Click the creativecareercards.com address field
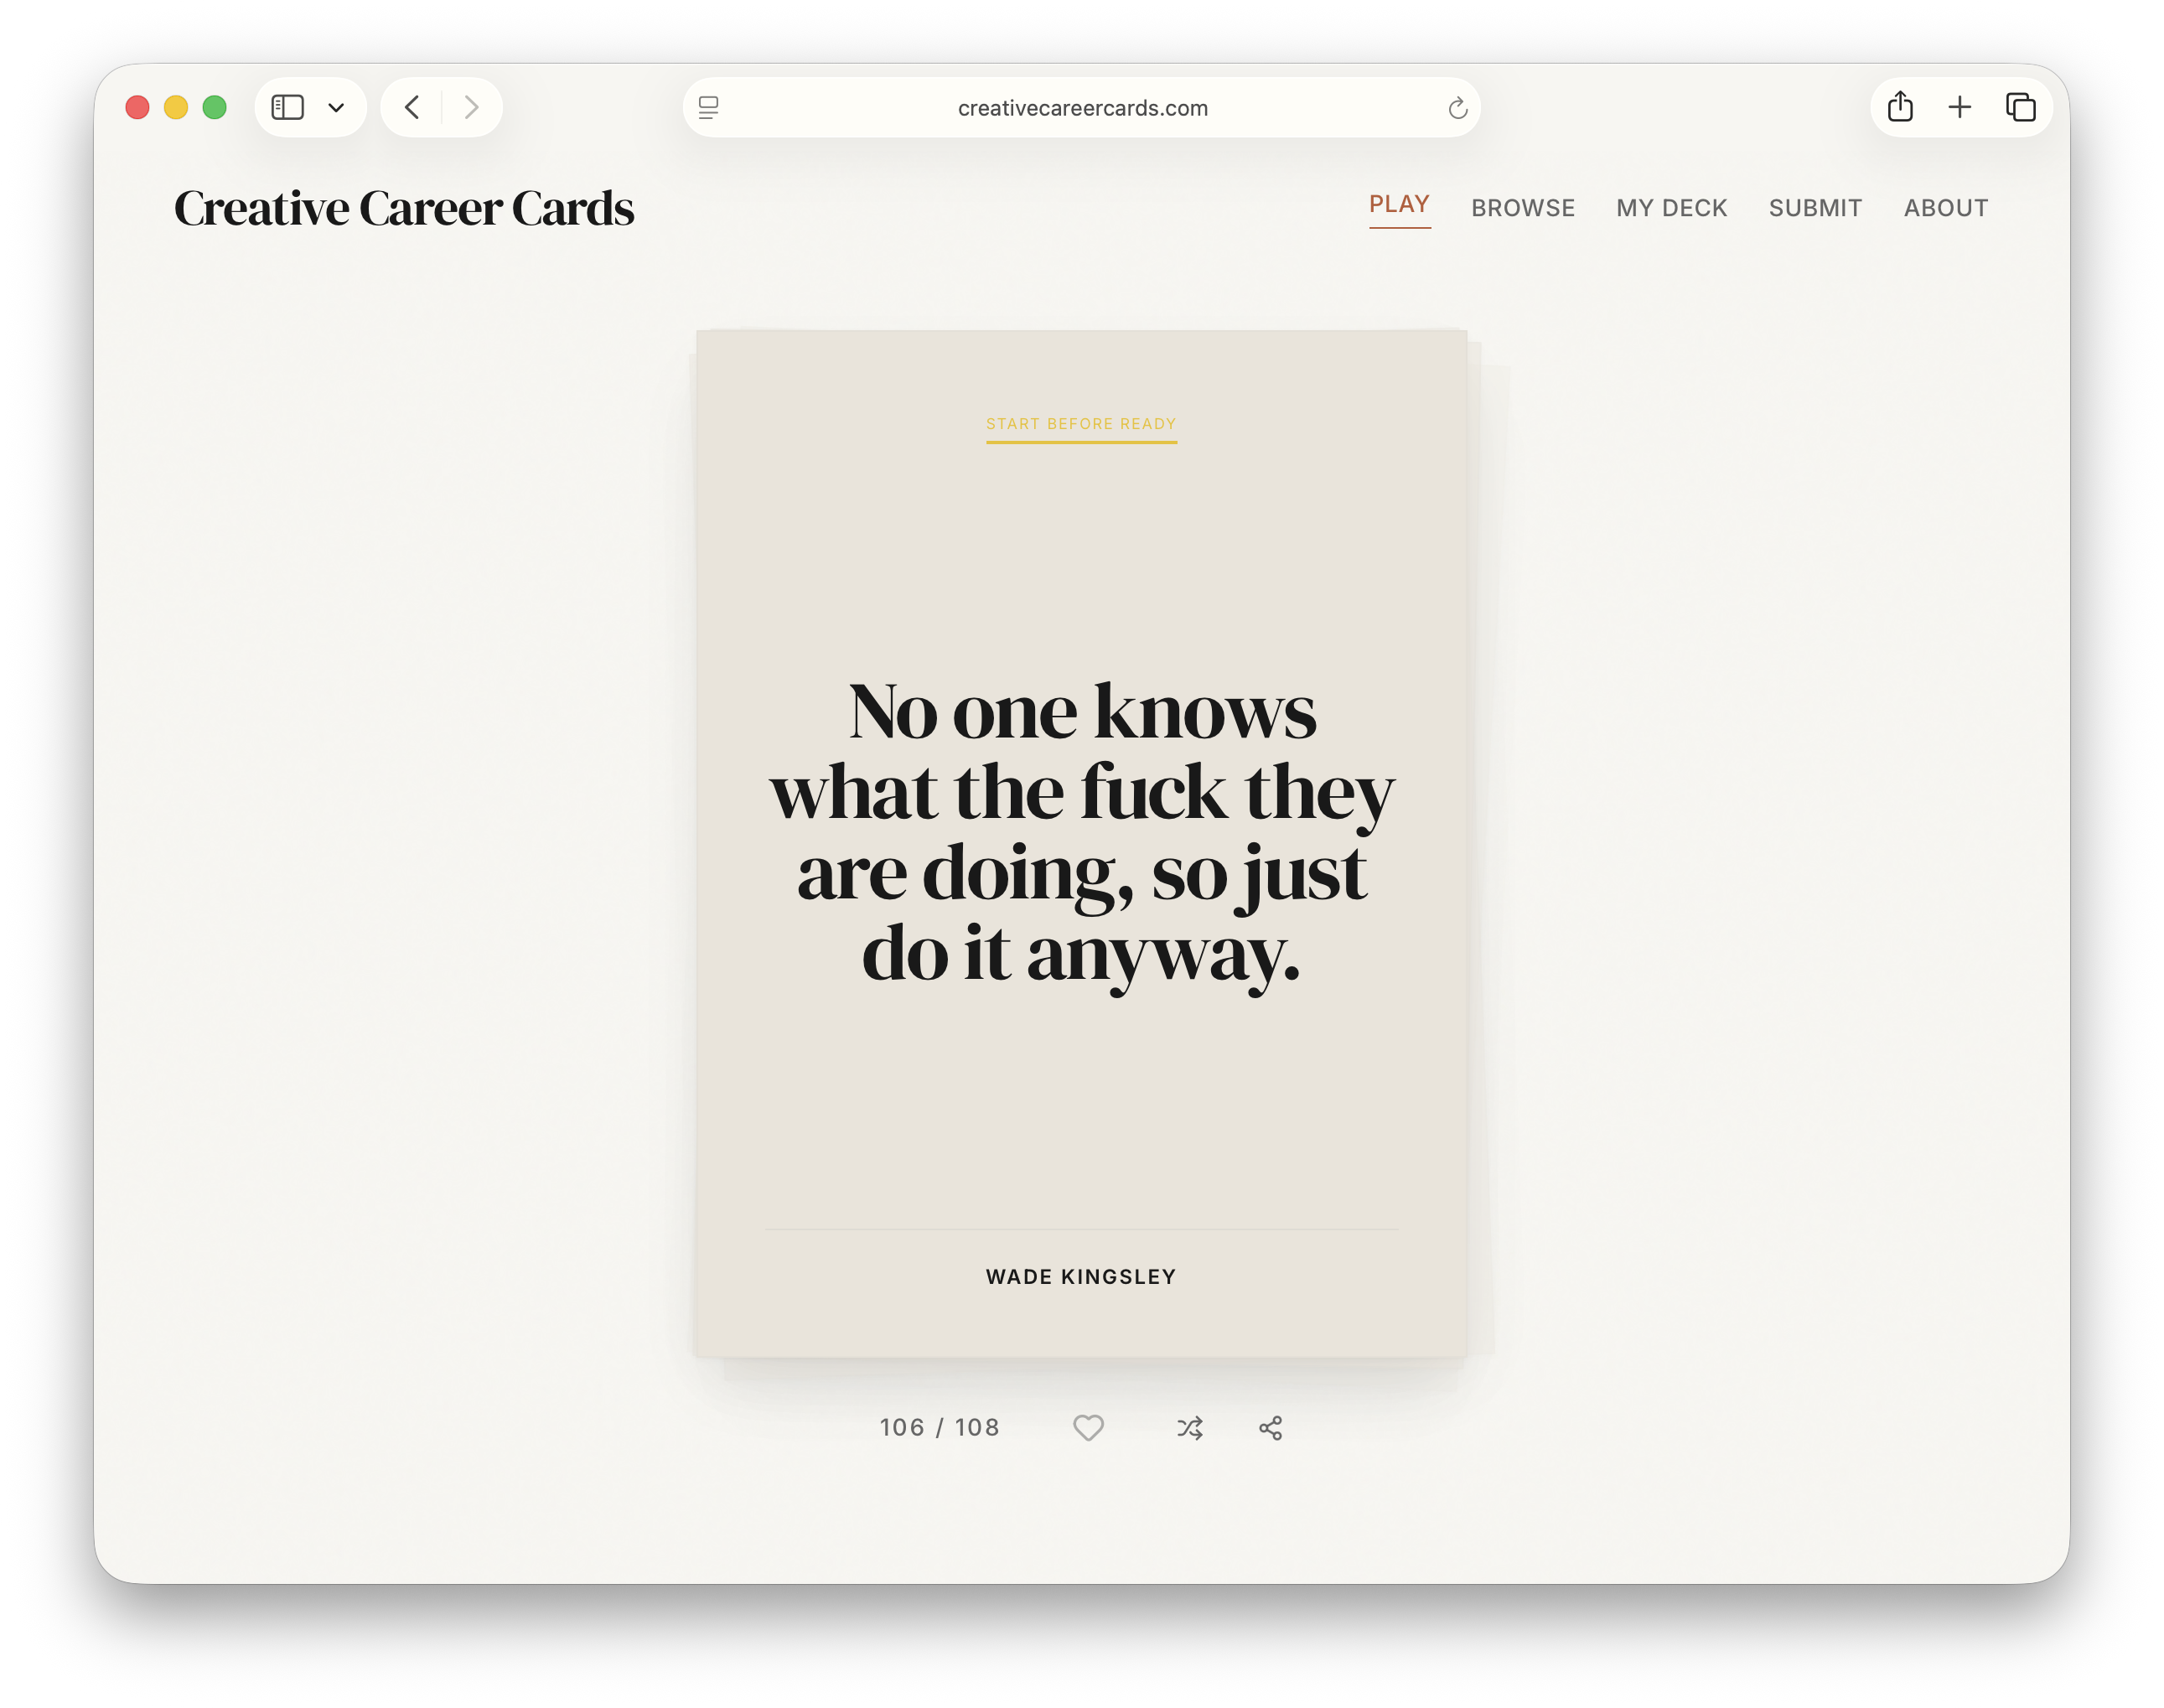 pyautogui.click(x=1082, y=107)
